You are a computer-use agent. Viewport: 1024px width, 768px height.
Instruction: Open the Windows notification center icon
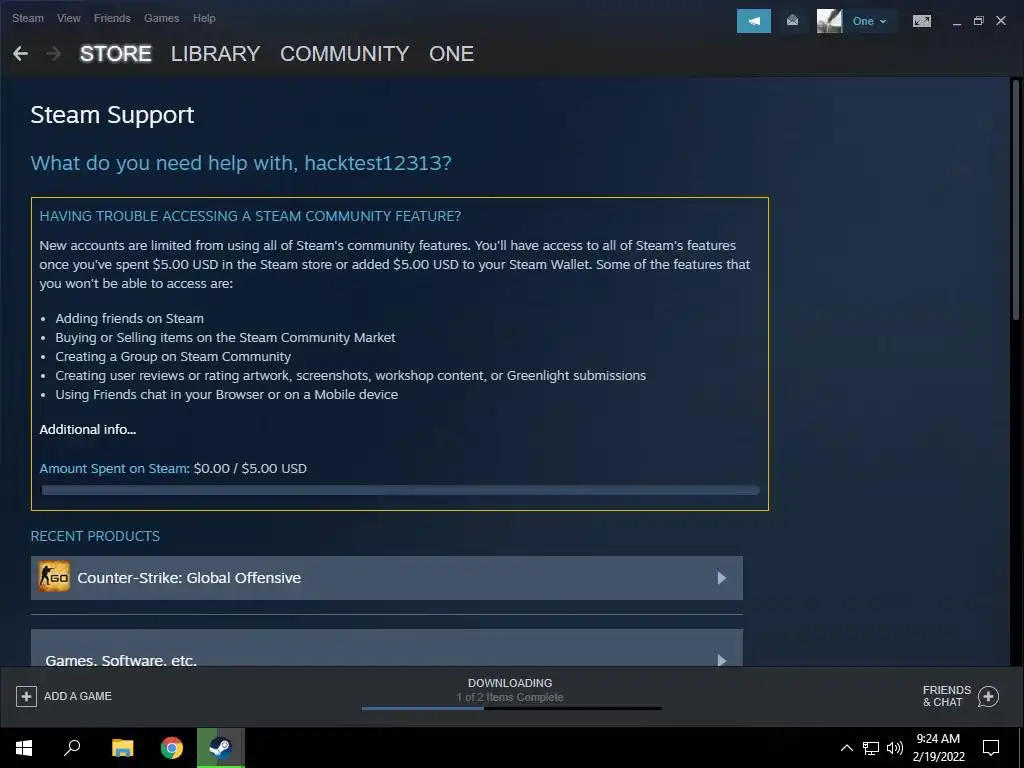(991, 748)
